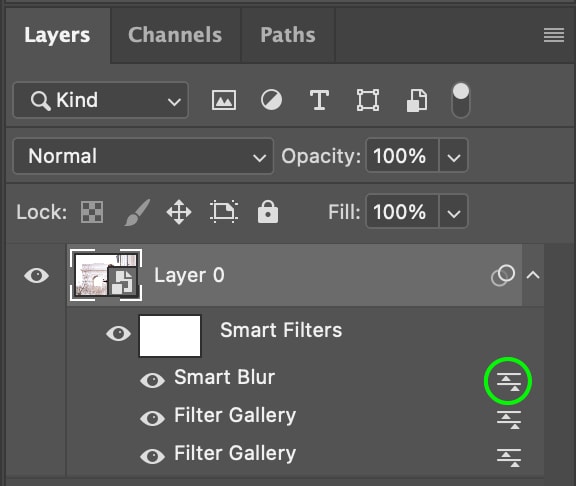This screenshot has width=576, height=486.
Task: Toggle visibility of Smart Filters
Action: (118, 334)
